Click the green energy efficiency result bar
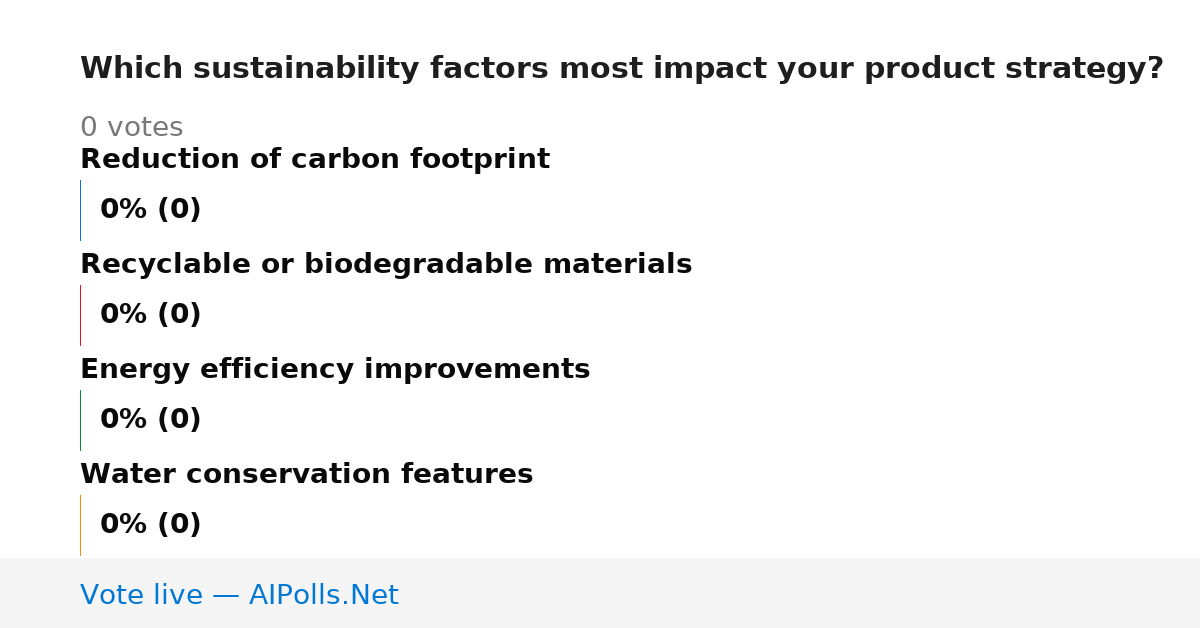Image resolution: width=1200 pixels, height=628 pixels. pos(80,420)
